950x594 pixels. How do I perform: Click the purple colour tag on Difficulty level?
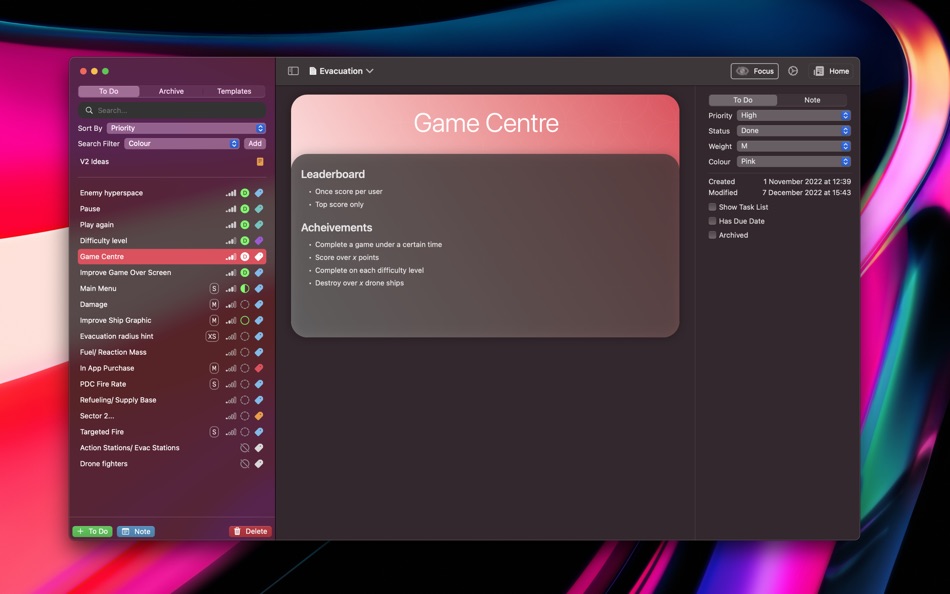click(x=259, y=241)
